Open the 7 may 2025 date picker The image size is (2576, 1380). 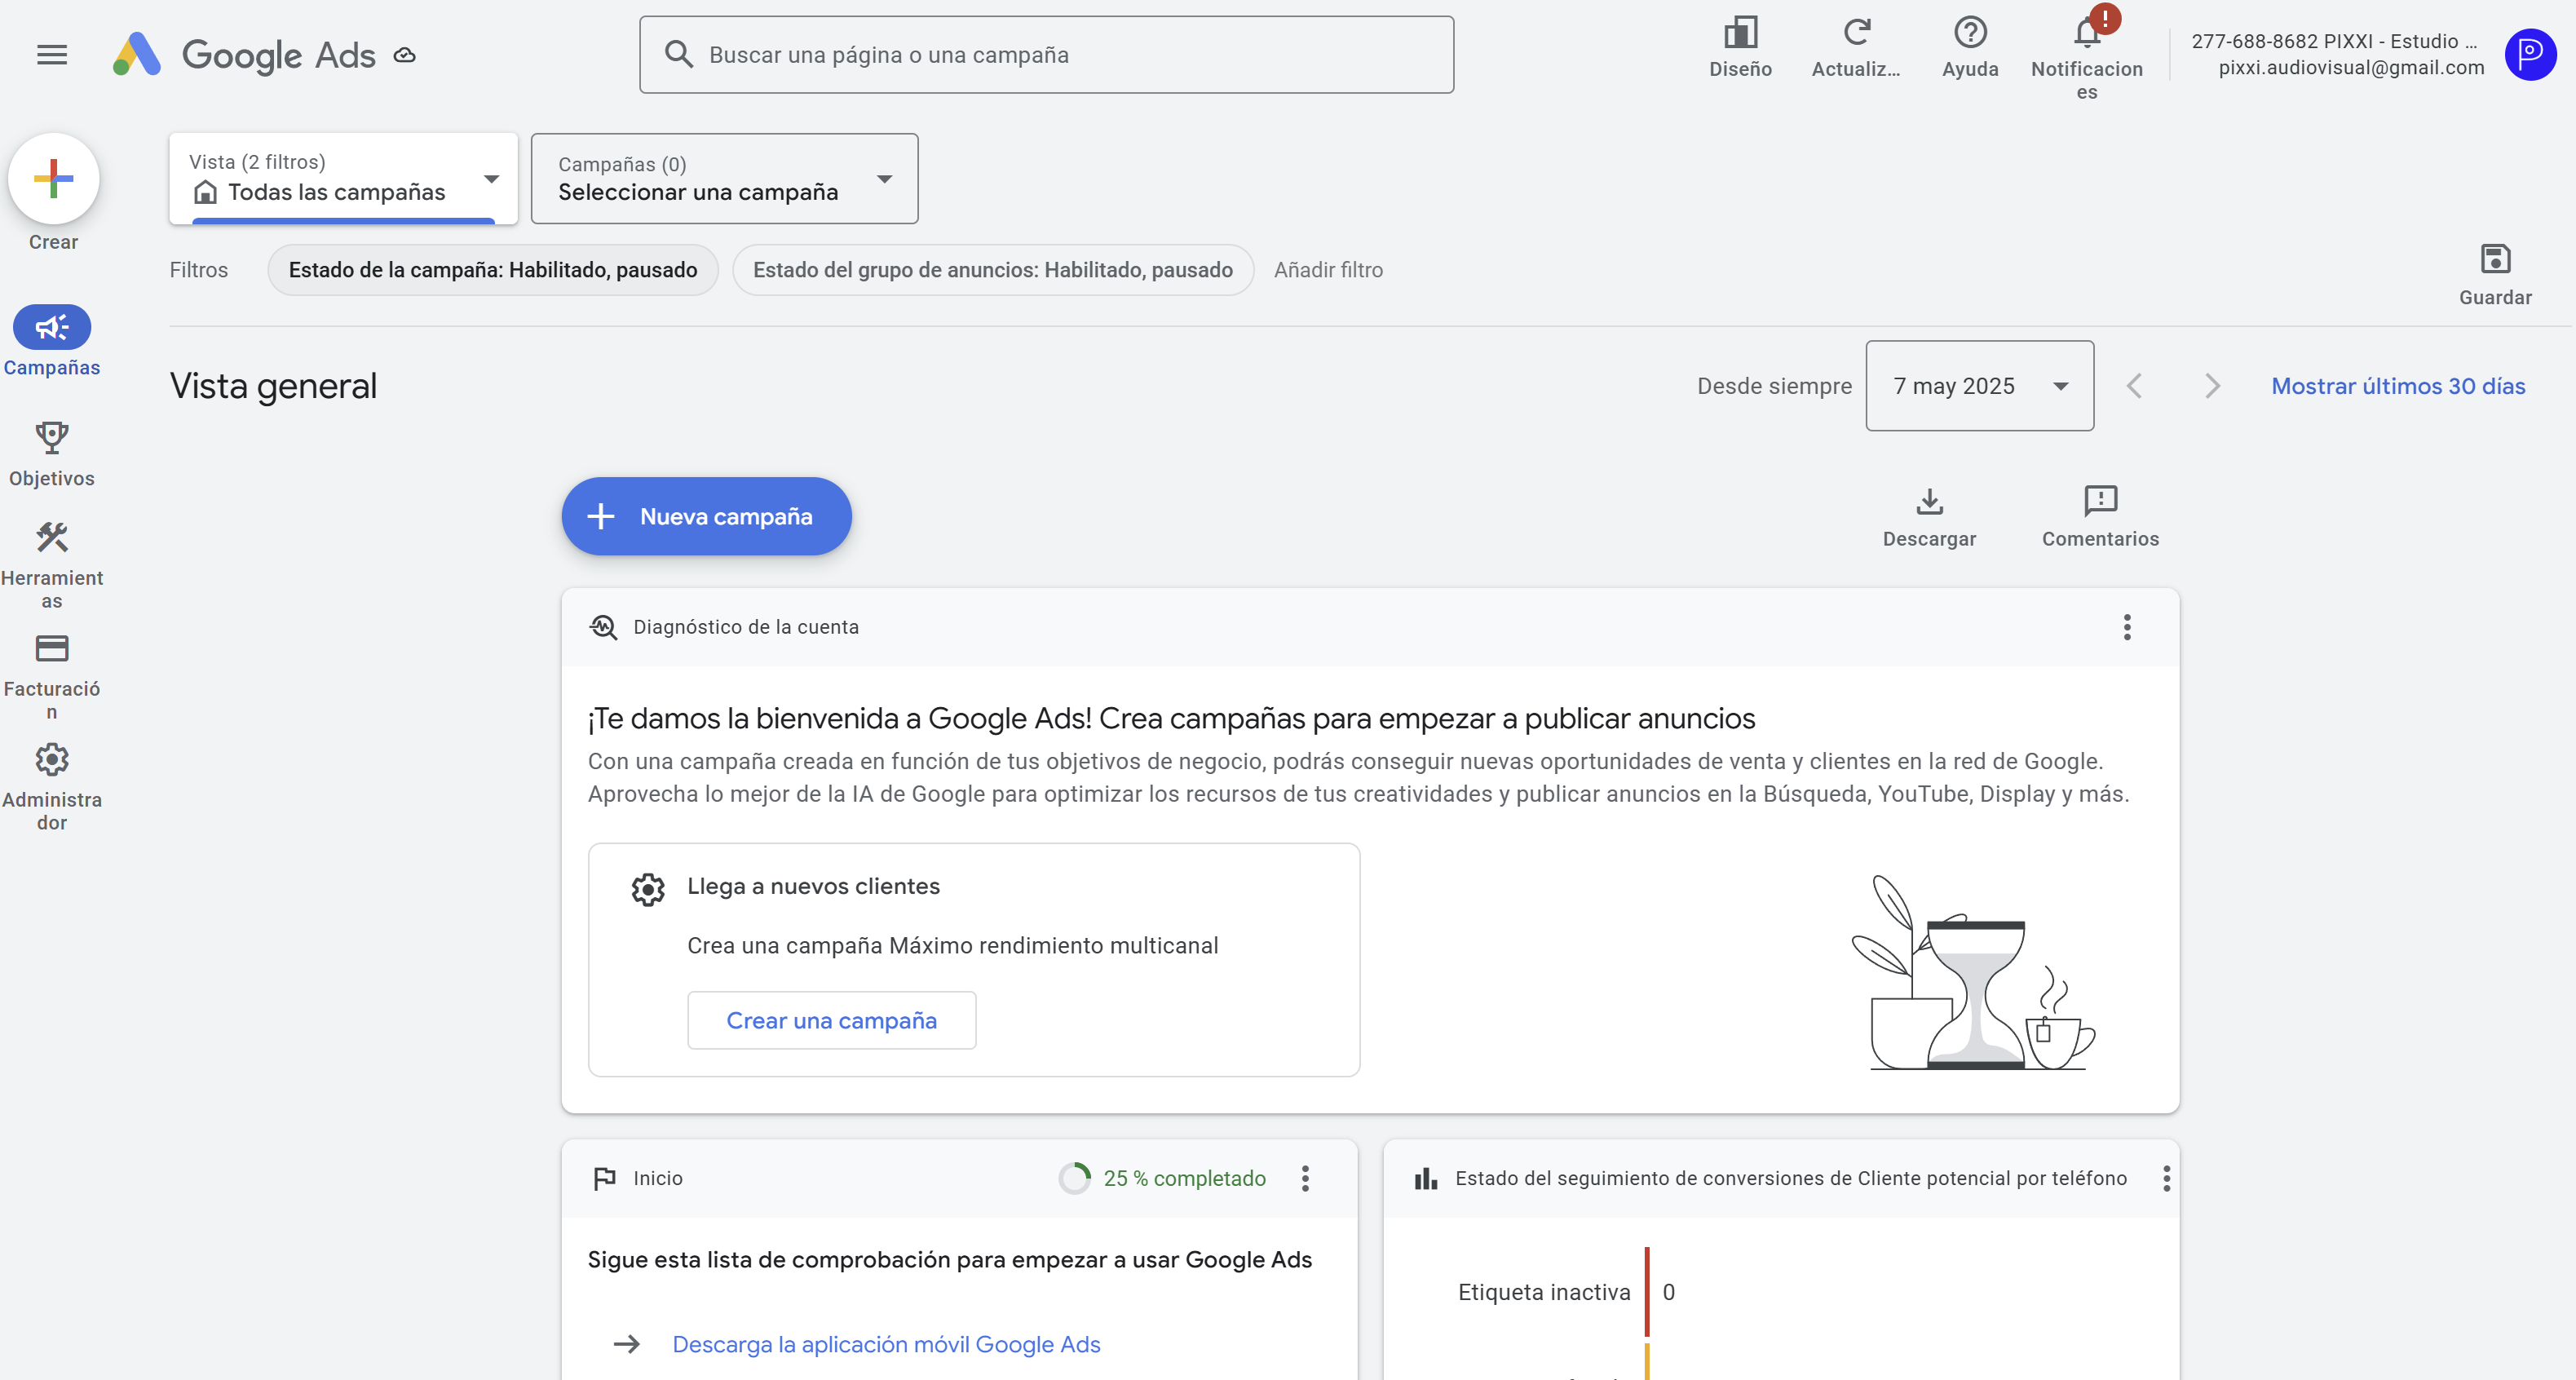pyautogui.click(x=1979, y=386)
